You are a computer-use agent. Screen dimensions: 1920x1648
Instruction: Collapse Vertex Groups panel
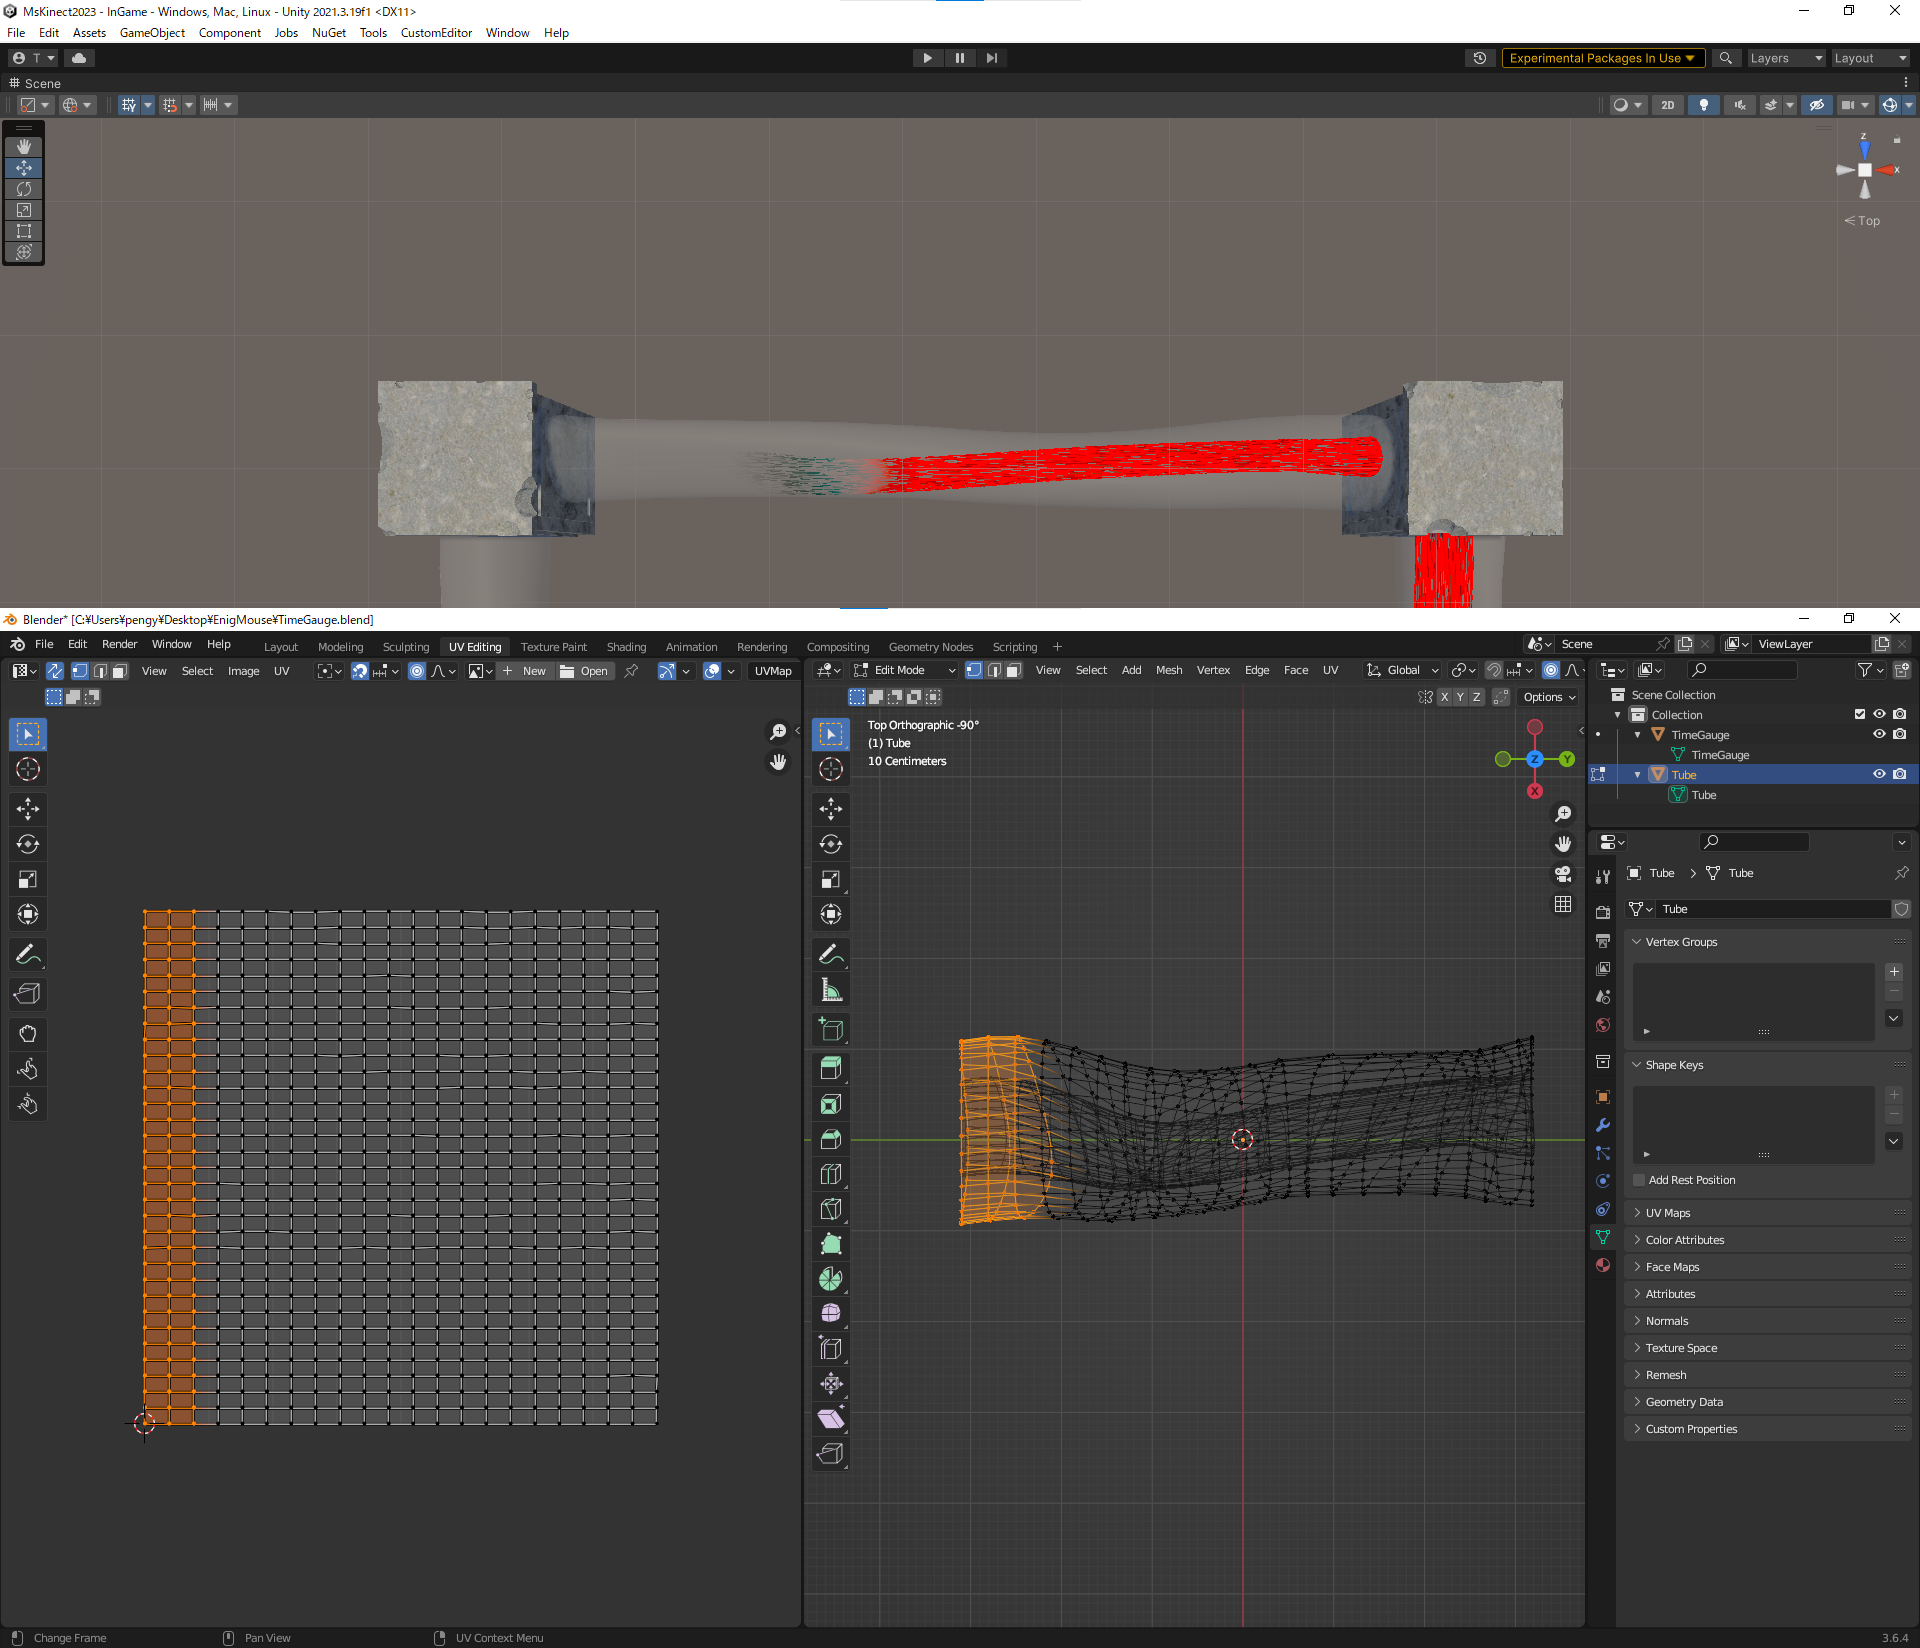(1767, 942)
